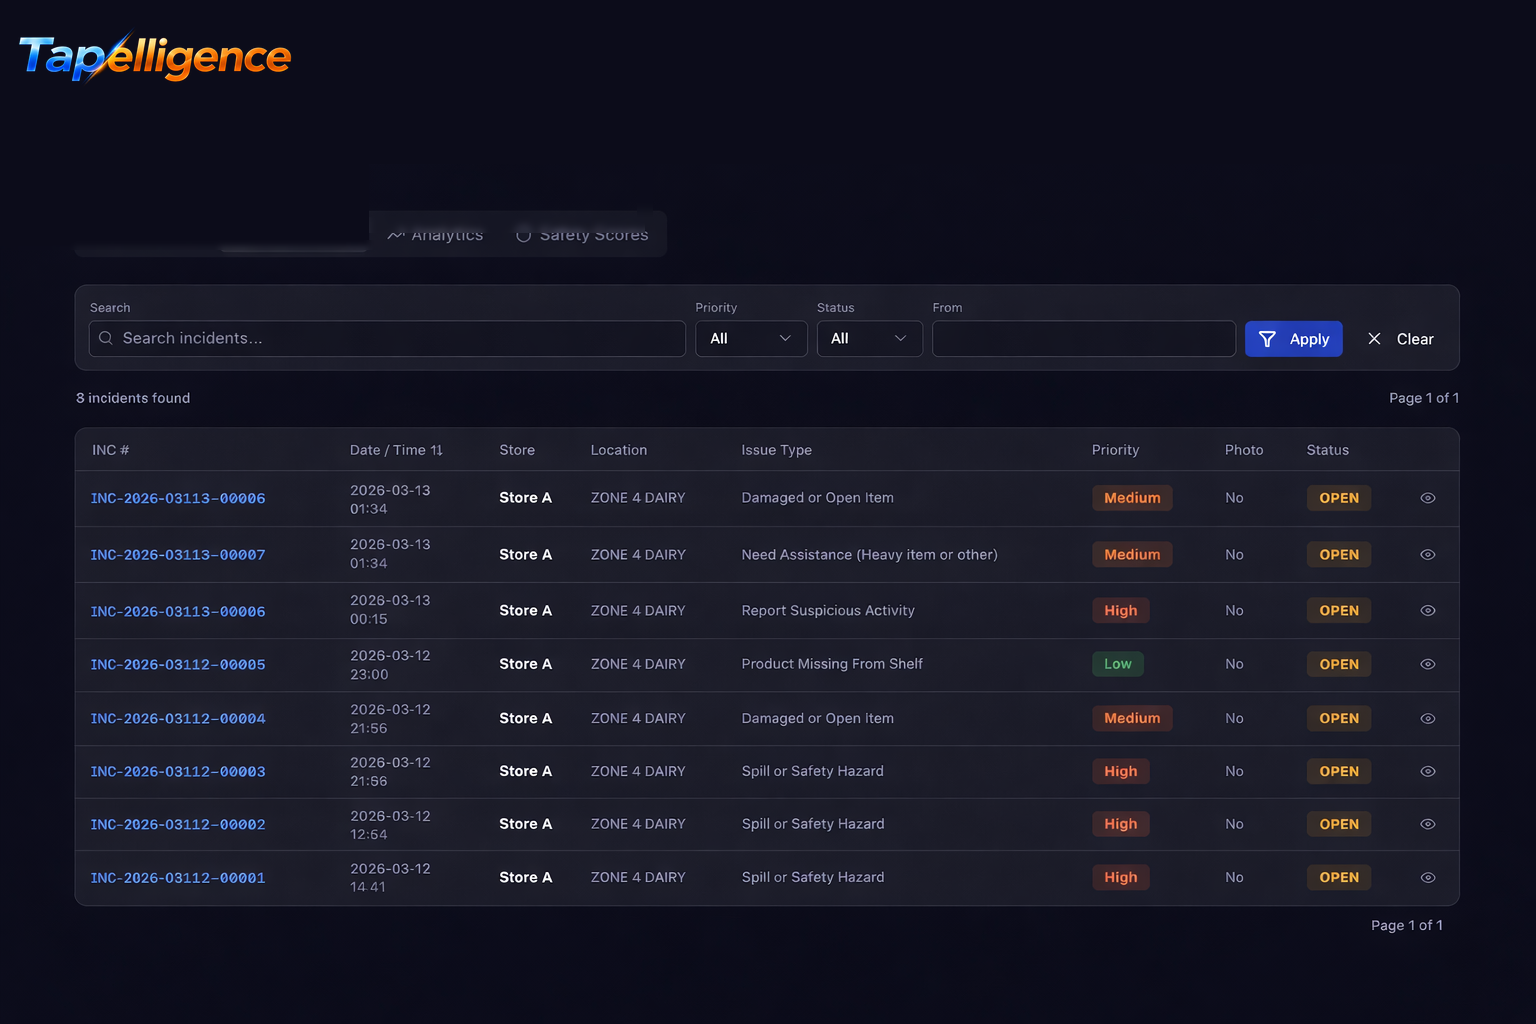Click the INC # column header
The width and height of the screenshot is (1536, 1024).
click(x=110, y=451)
